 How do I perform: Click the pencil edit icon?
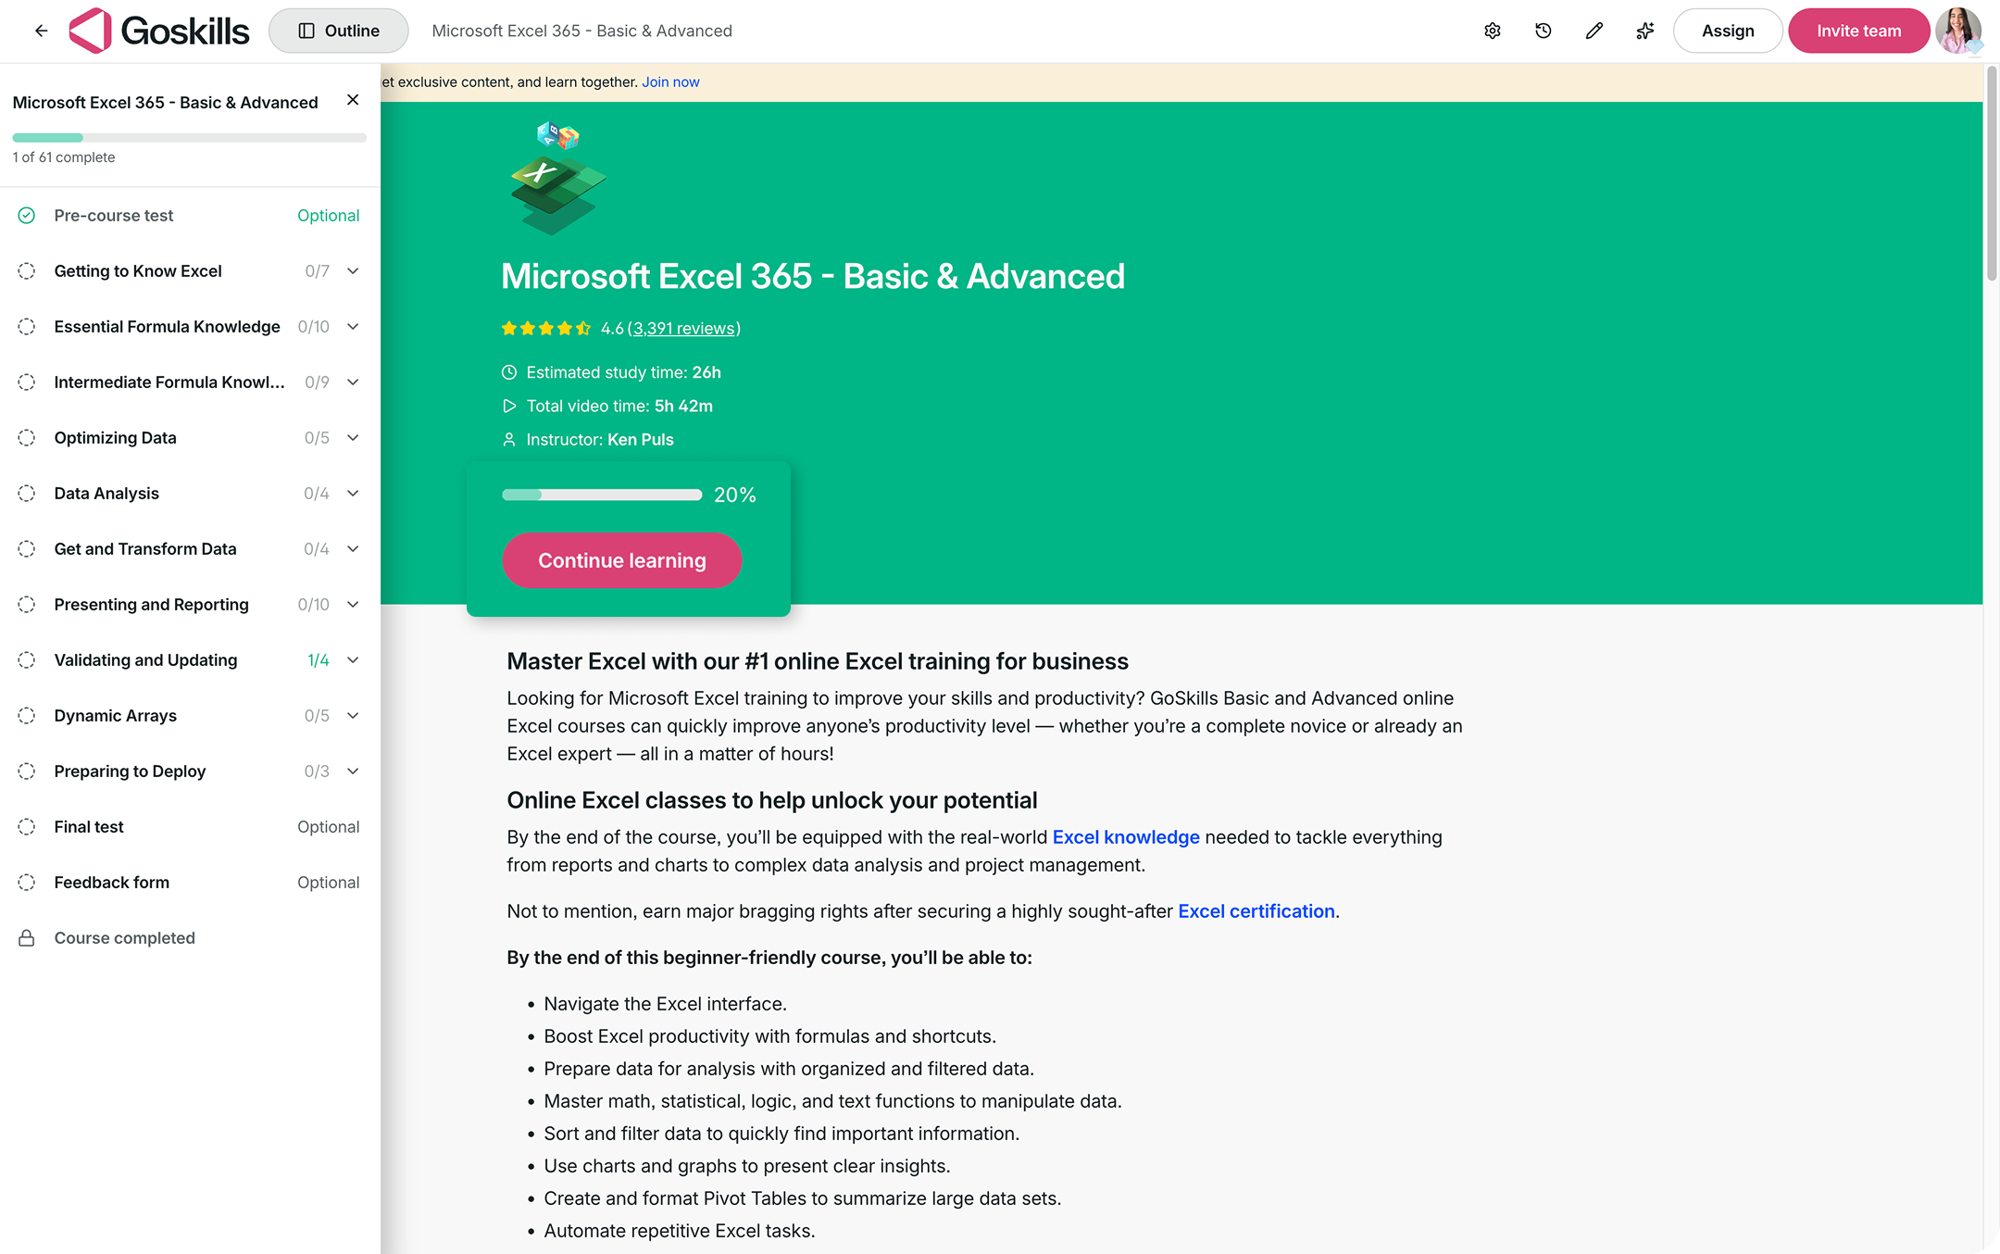[1594, 31]
